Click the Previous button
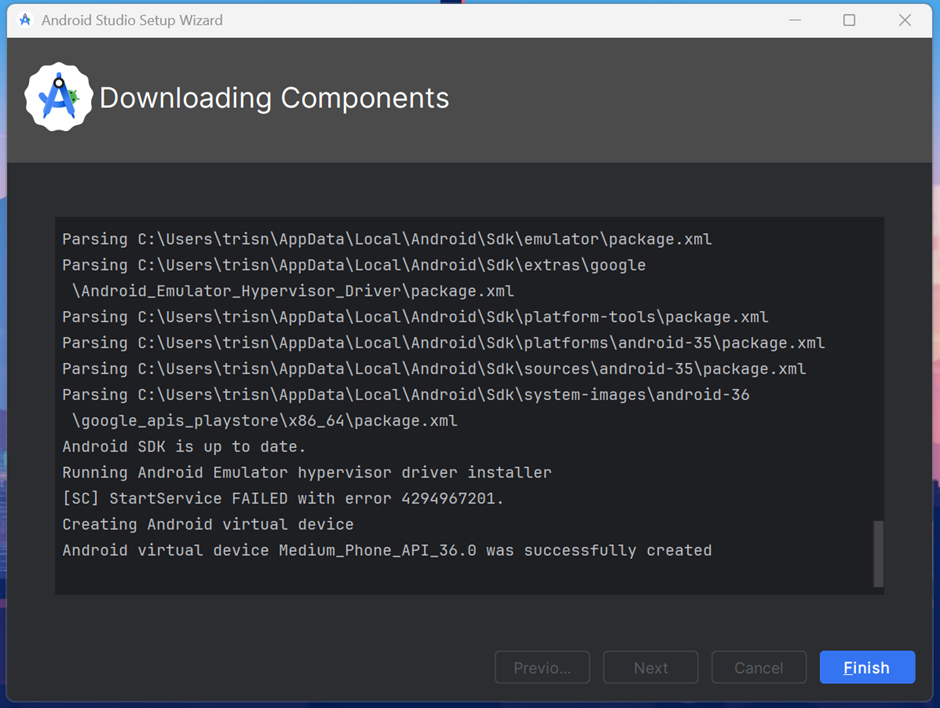 point(542,667)
